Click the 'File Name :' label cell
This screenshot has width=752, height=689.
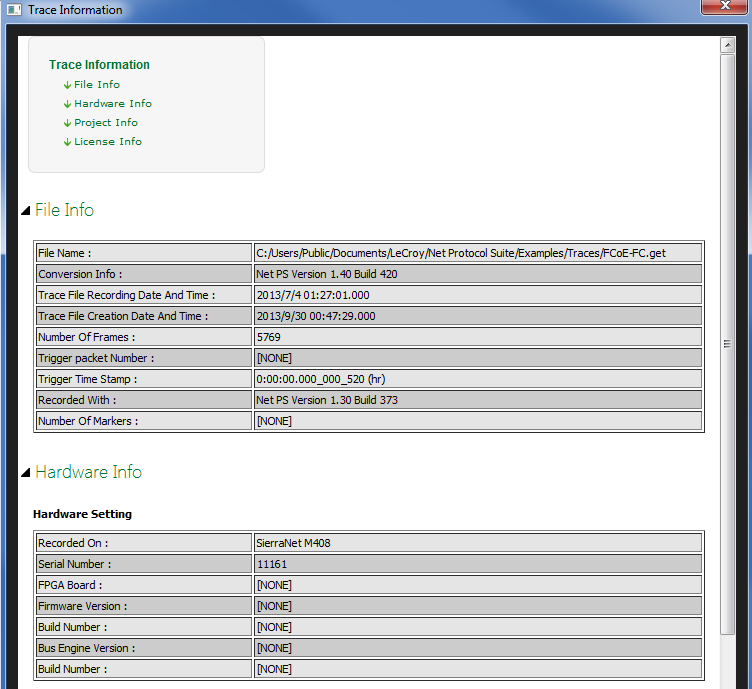click(x=144, y=253)
